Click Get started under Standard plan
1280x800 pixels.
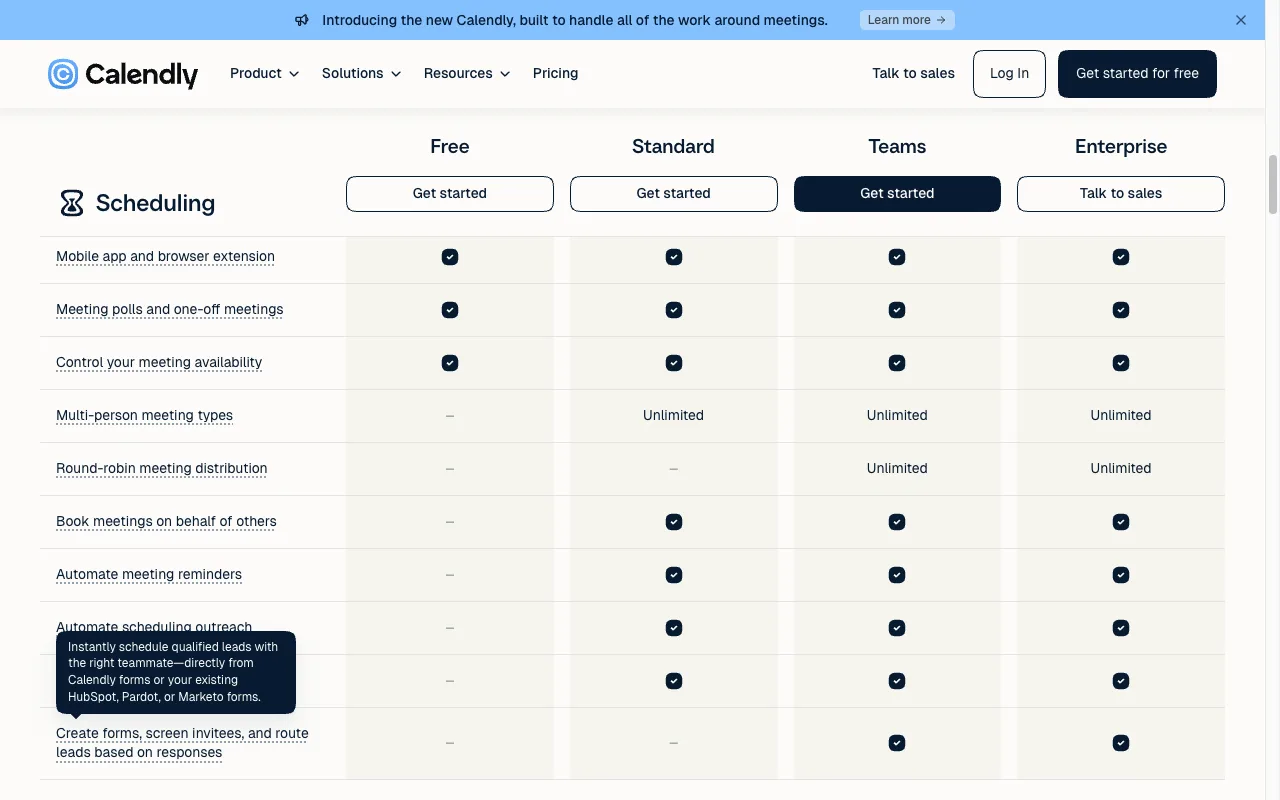[x=674, y=194]
